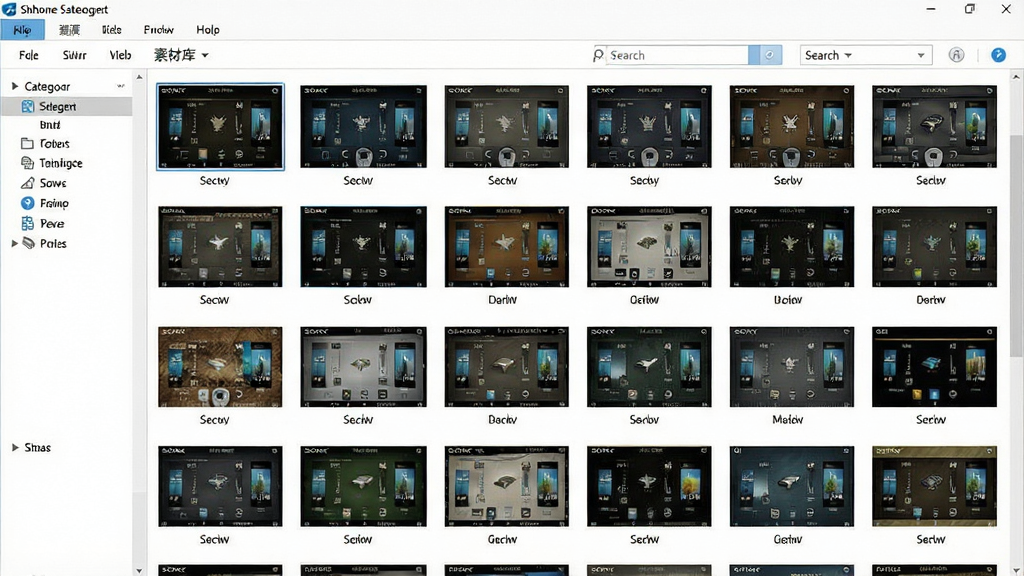The width and height of the screenshot is (1024, 576).
Task: Select the Peve icon in the sidebar
Action: [27, 223]
